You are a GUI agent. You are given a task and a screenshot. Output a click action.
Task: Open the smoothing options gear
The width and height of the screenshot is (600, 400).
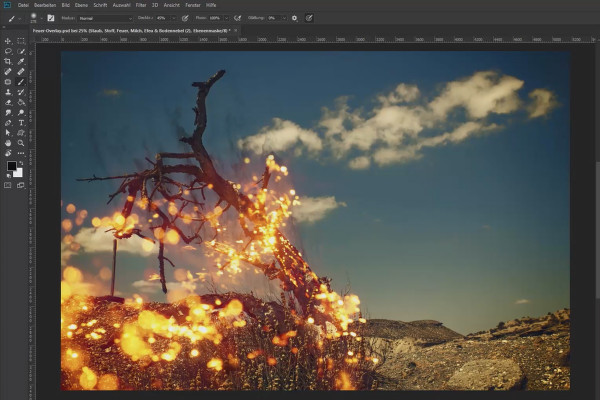[x=294, y=18]
